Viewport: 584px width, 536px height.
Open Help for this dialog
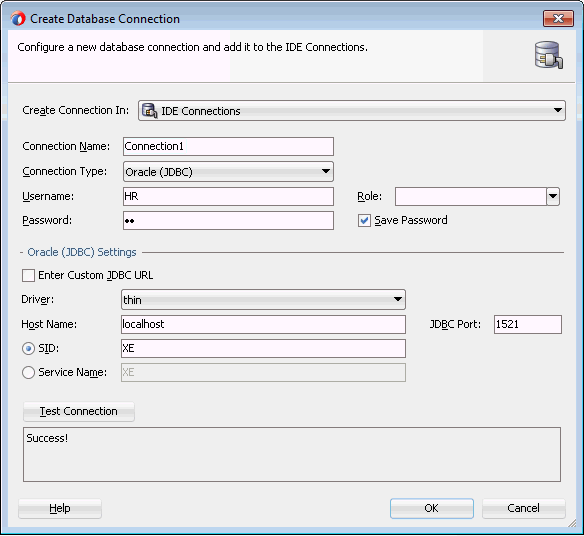coord(60,508)
